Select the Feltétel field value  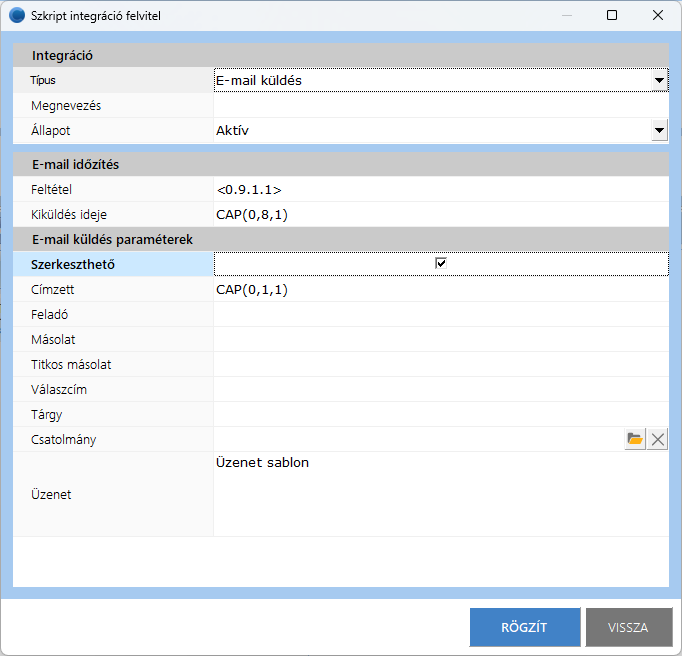440,189
